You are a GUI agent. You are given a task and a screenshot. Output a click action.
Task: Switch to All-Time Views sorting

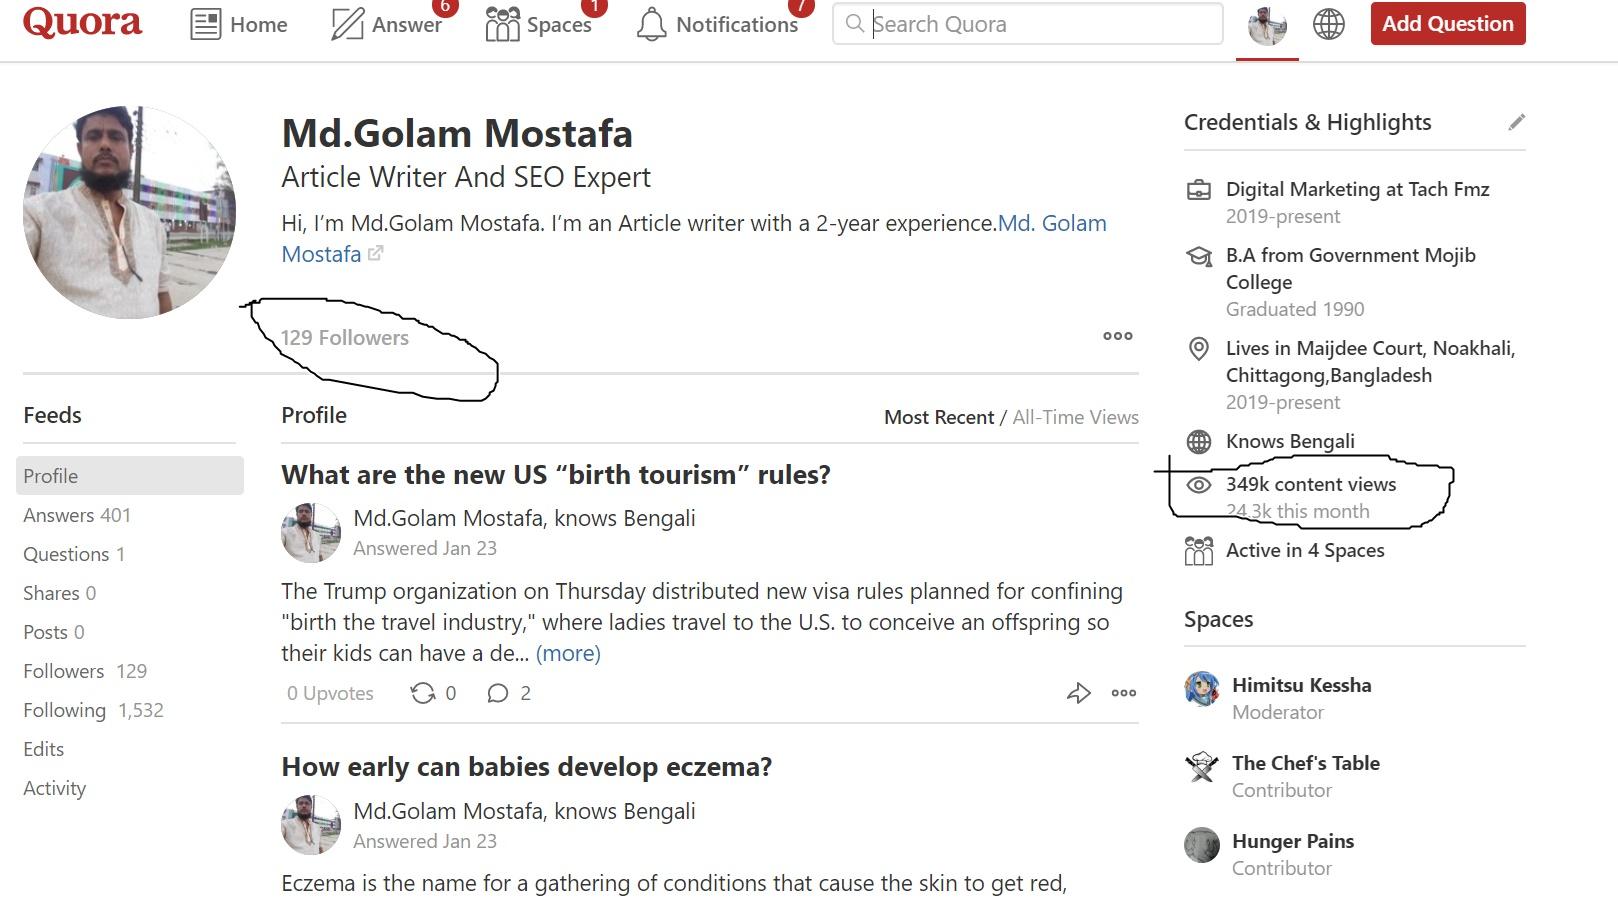coord(1075,417)
